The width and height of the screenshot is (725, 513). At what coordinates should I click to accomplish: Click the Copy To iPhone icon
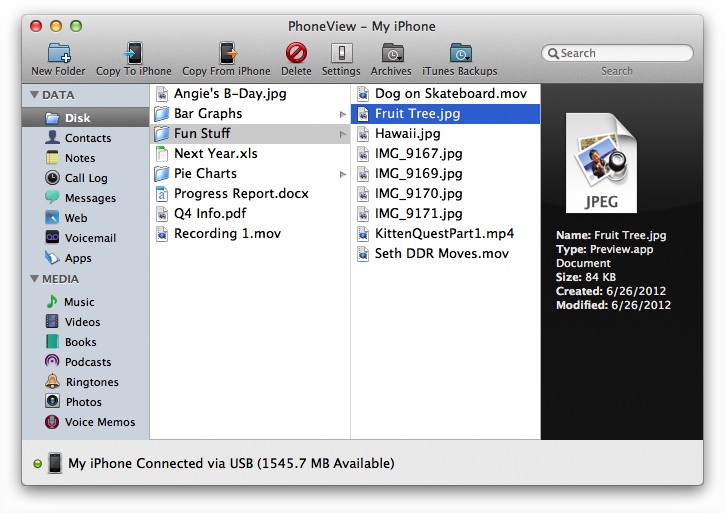133,53
